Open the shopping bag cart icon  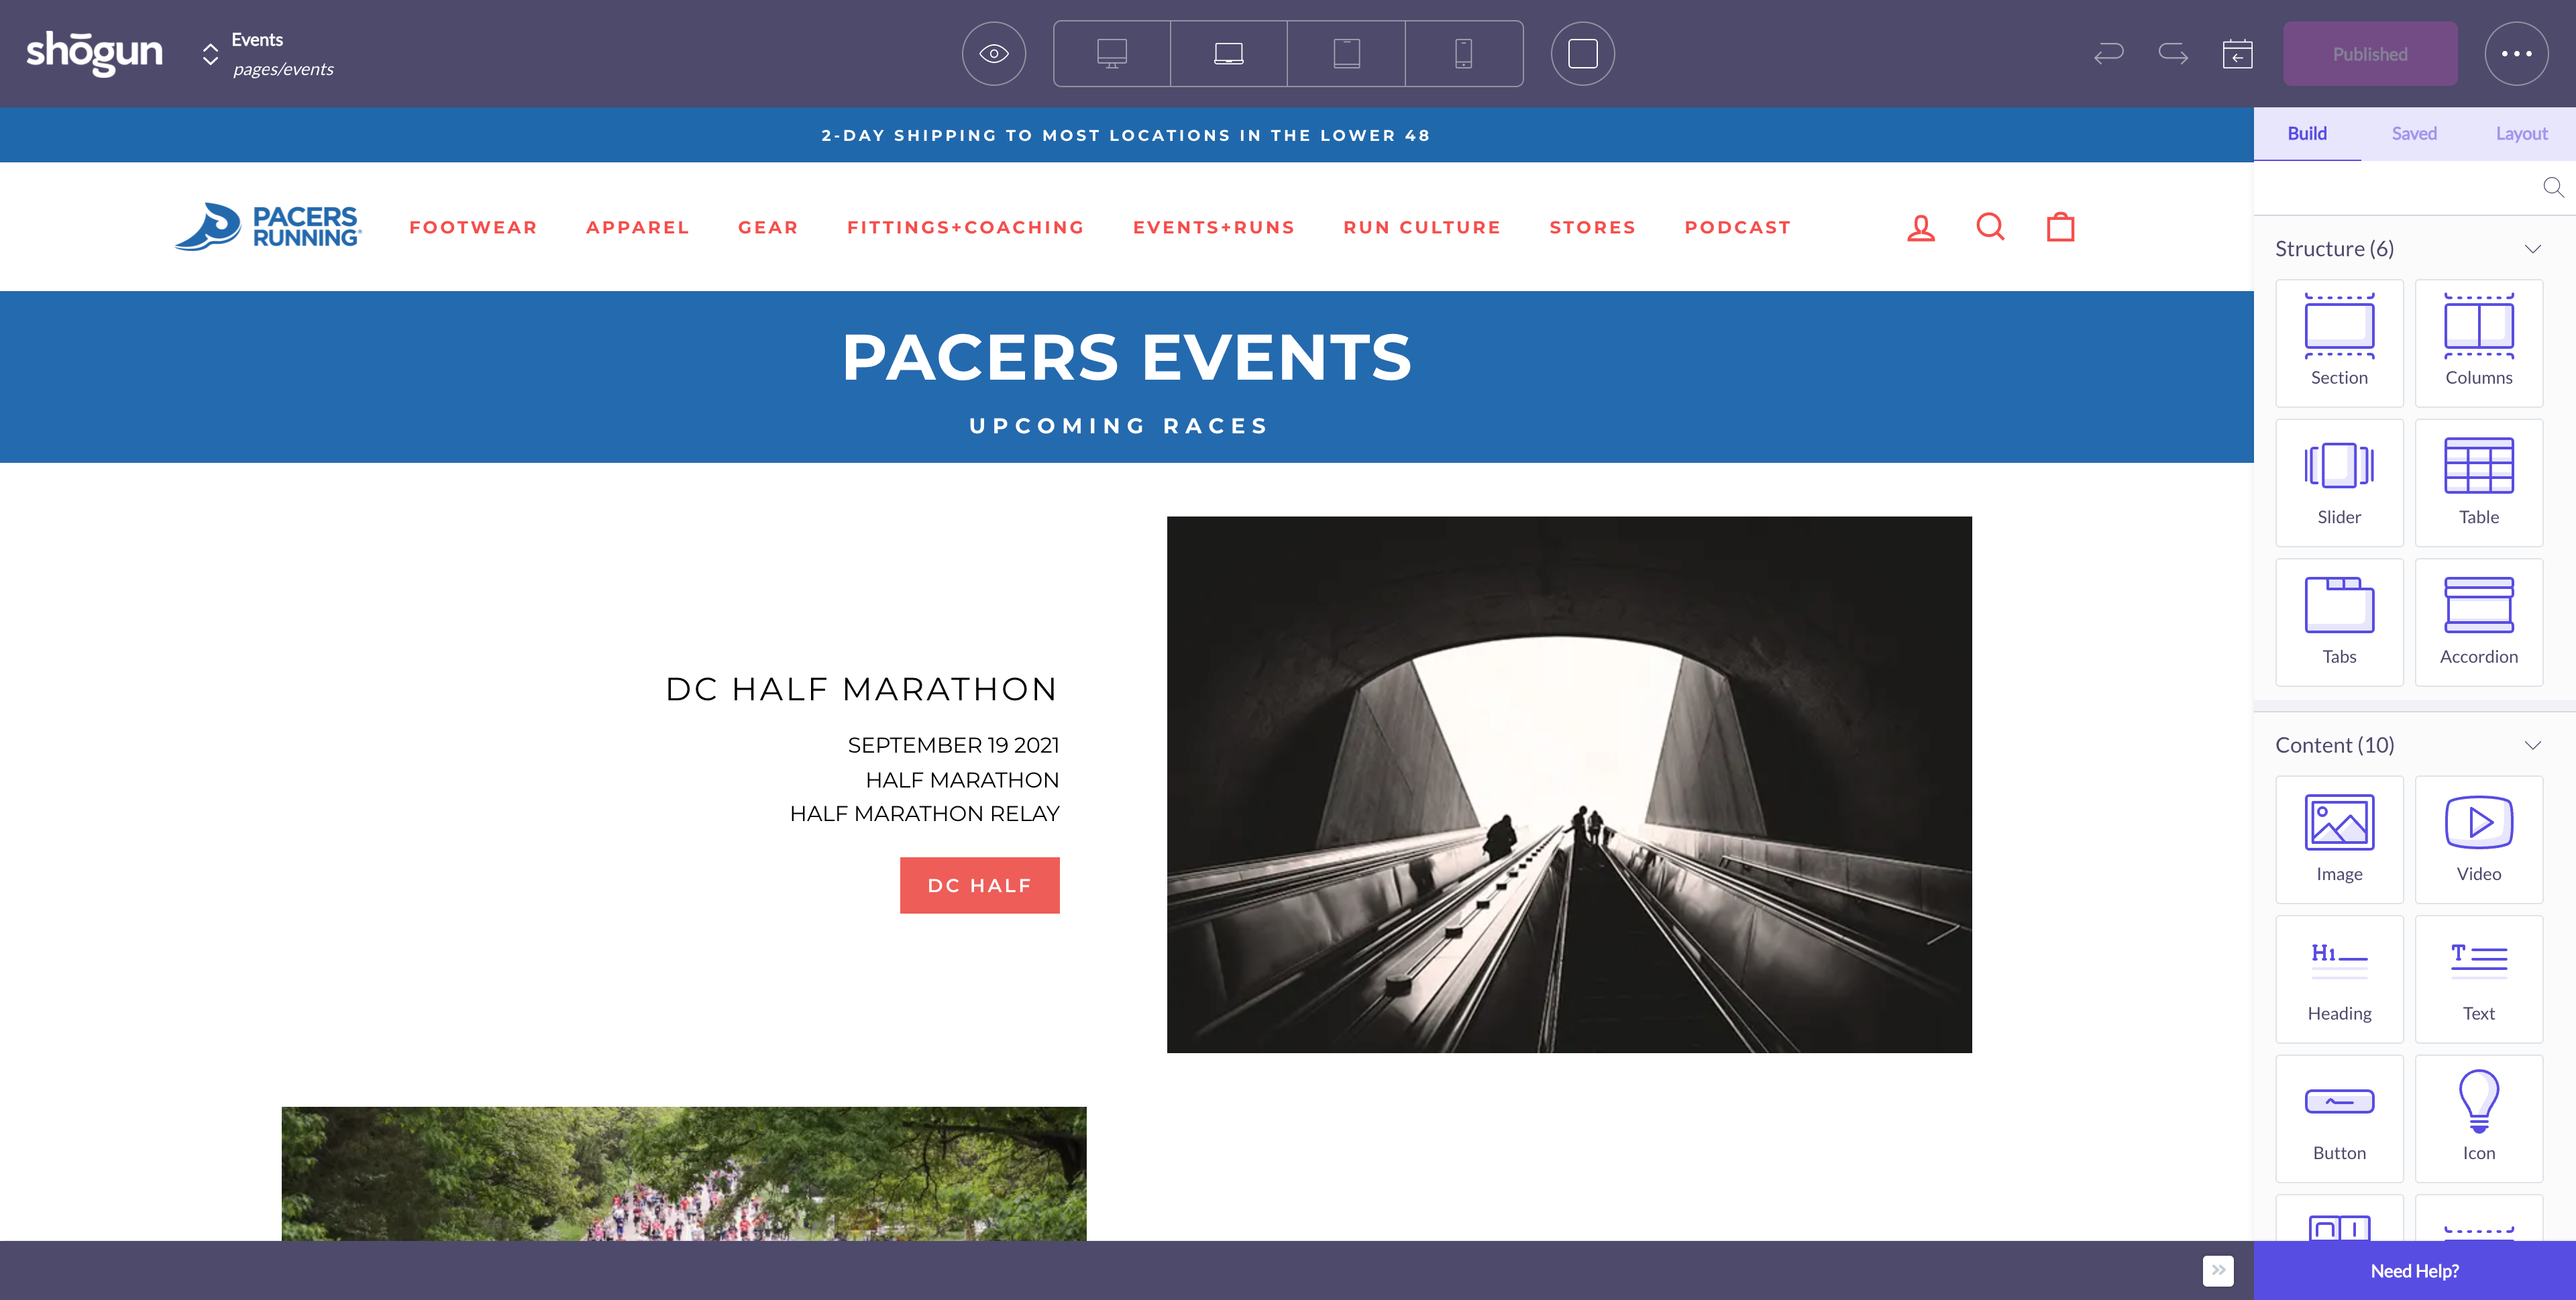2061,227
